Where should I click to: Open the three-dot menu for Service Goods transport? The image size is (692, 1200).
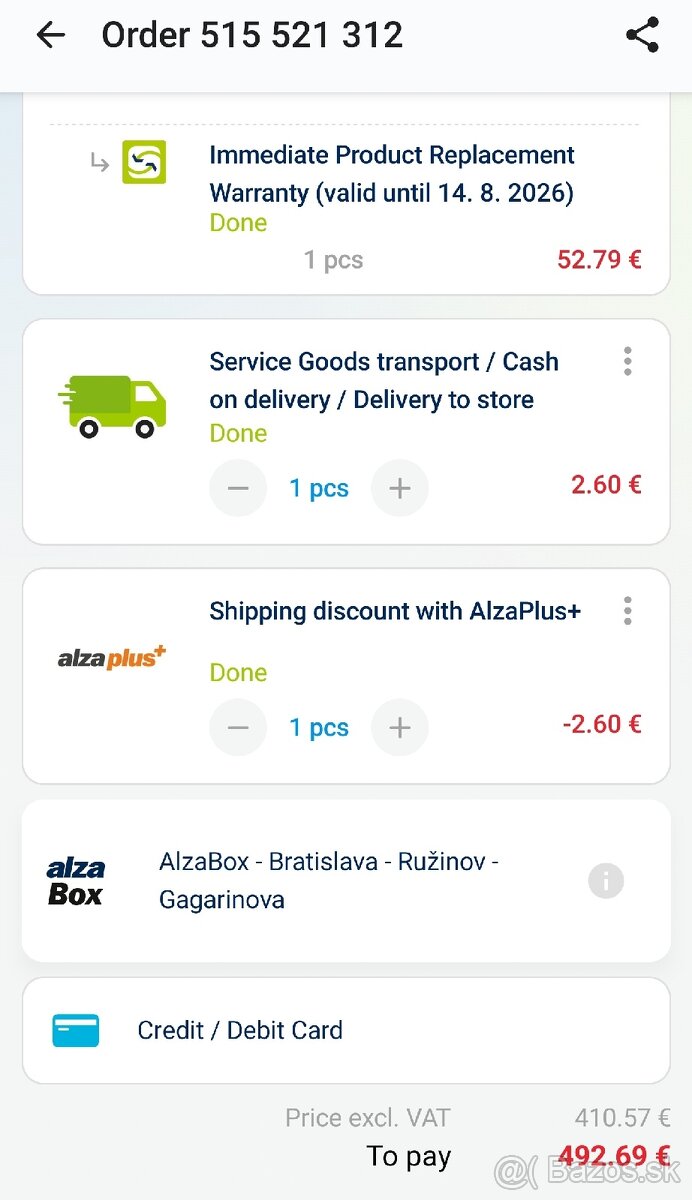(x=627, y=361)
